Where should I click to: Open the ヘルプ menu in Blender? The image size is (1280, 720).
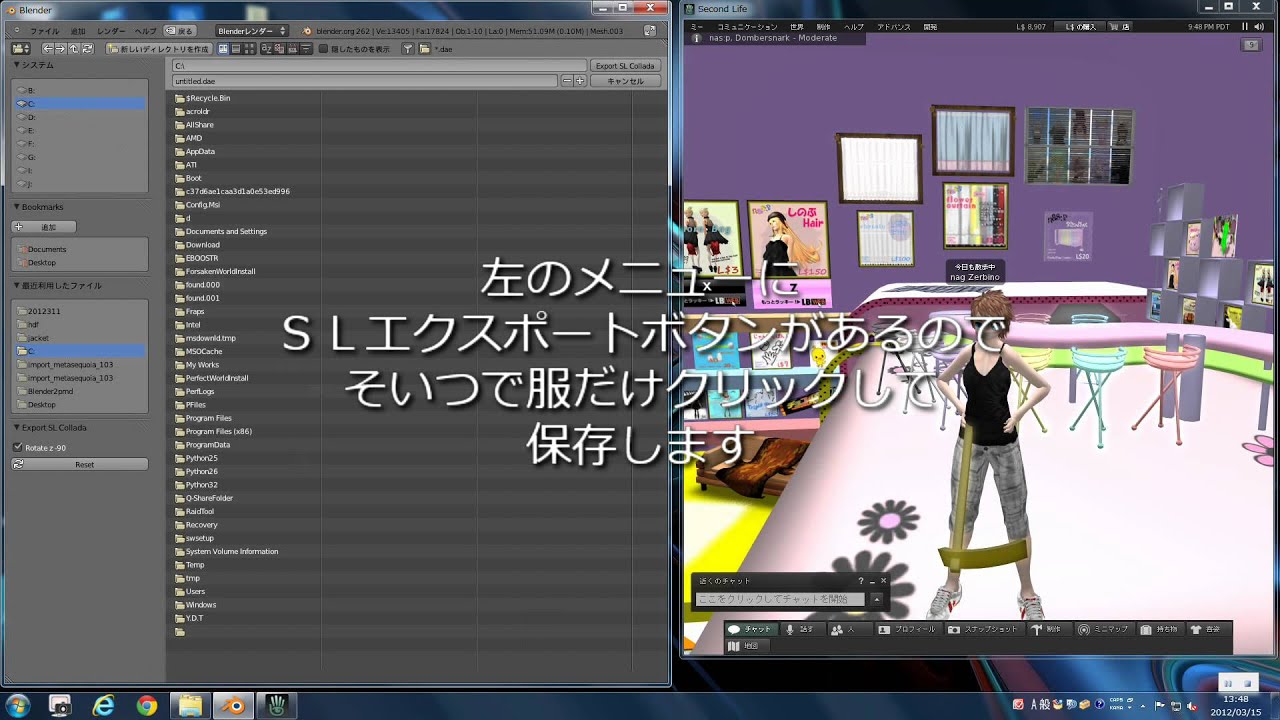[145, 31]
